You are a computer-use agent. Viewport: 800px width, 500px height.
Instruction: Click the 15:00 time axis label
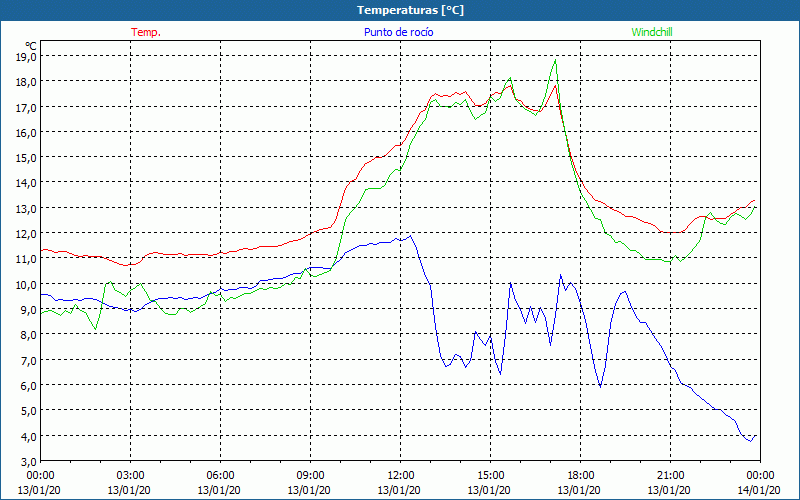[490, 476]
